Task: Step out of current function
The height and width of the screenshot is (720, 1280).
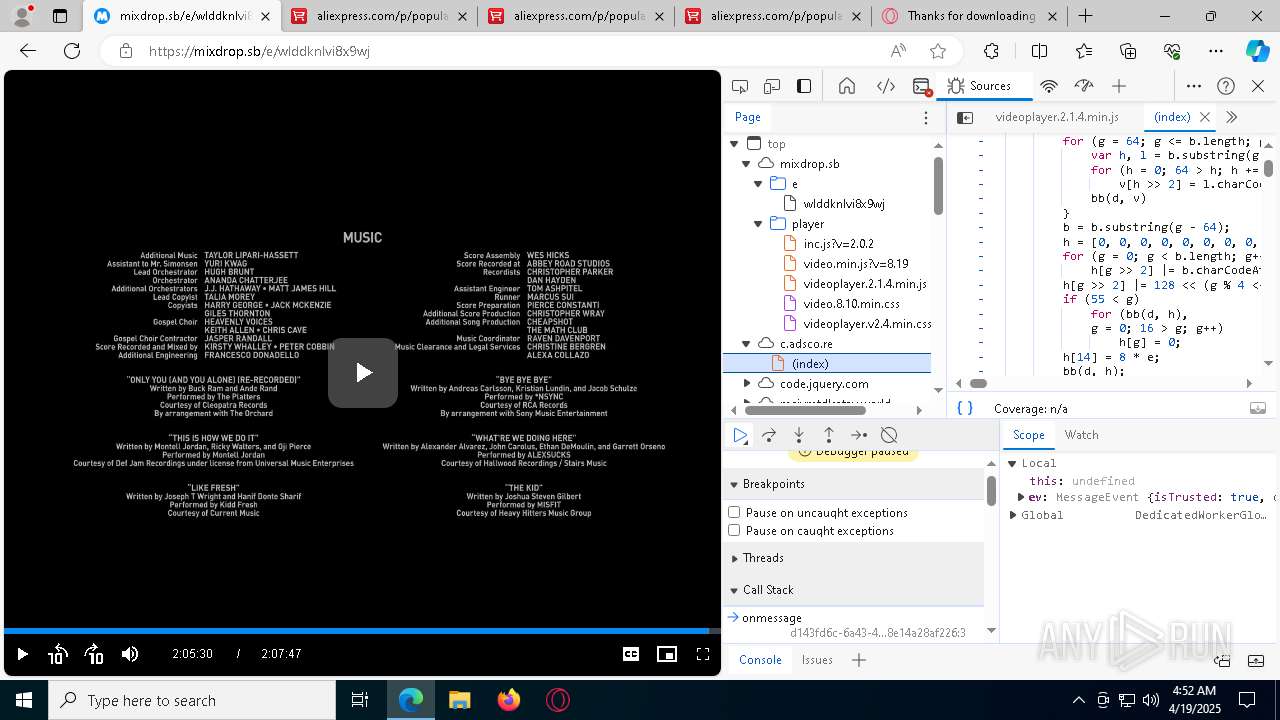Action: (x=829, y=435)
